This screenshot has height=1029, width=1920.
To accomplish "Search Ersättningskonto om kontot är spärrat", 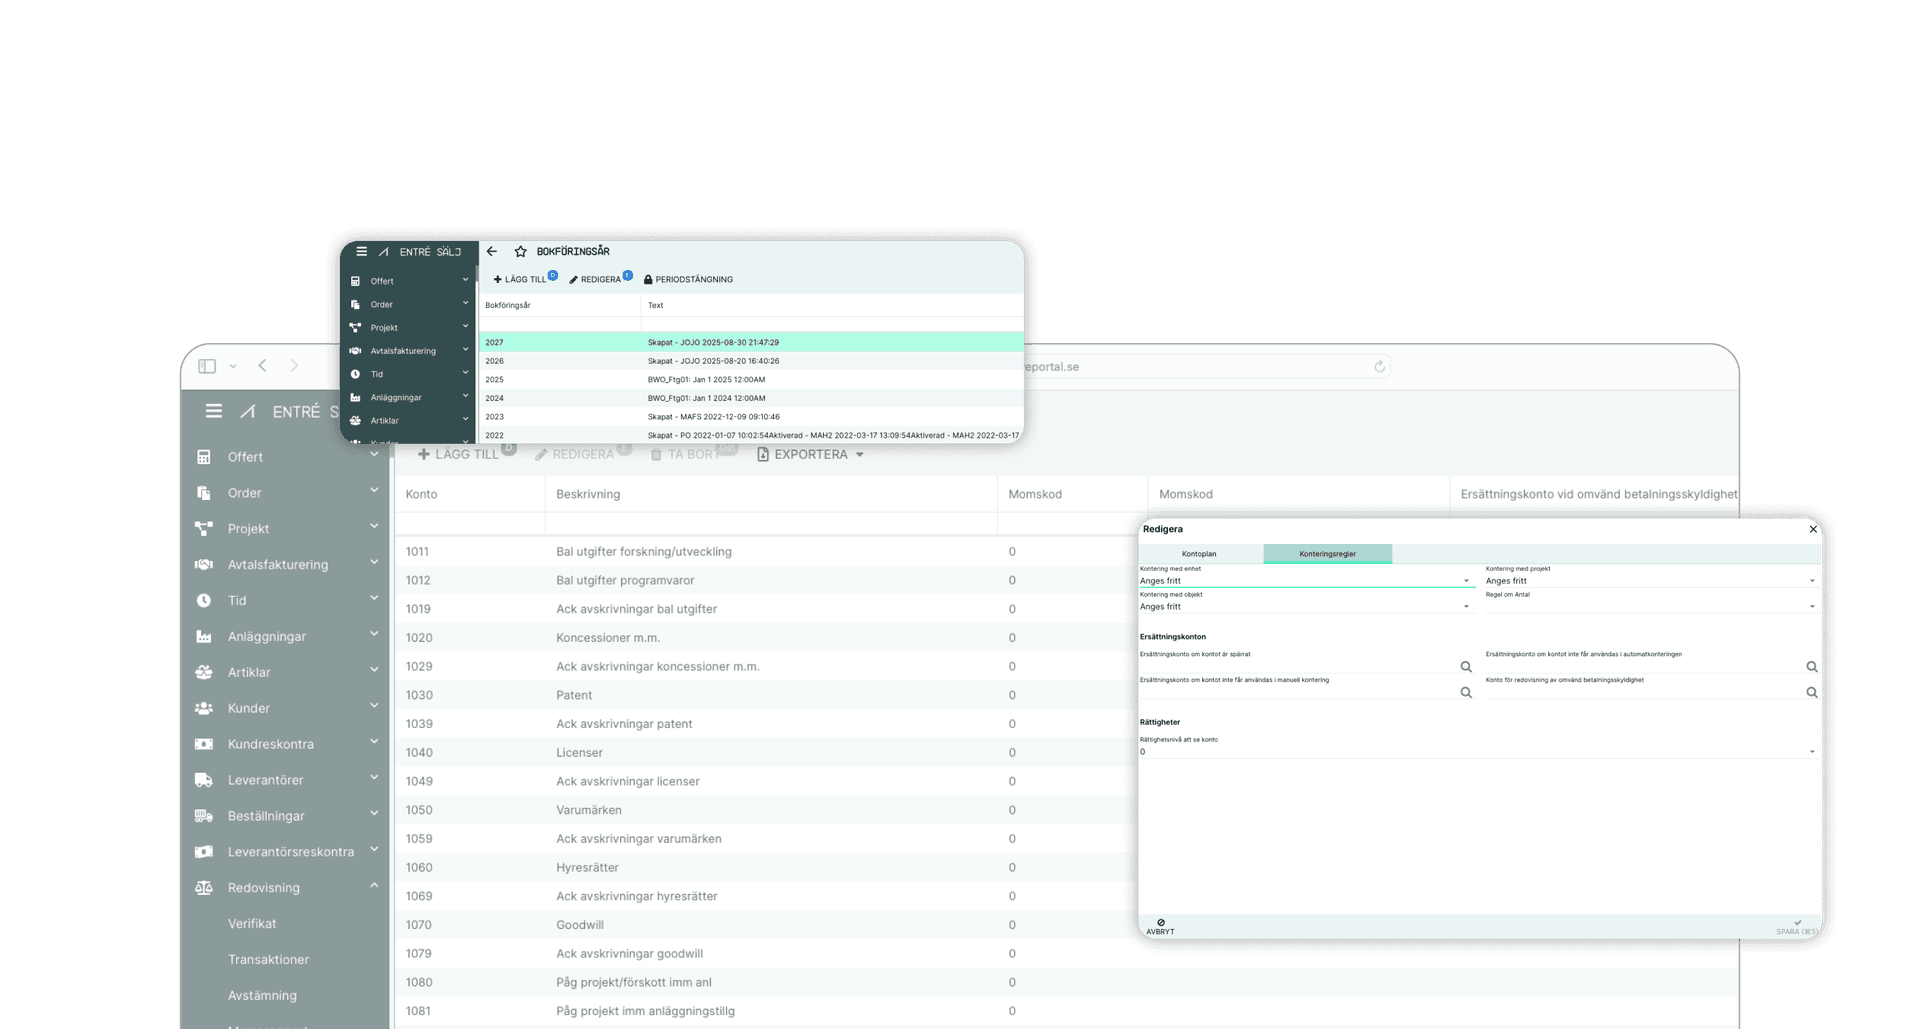I will pyautogui.click(x=1466, y=667).
